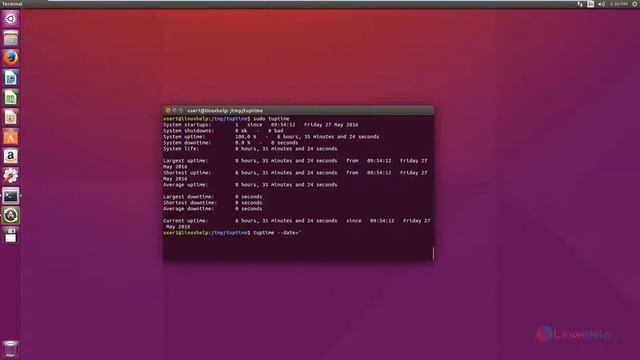
Task: Open the Files manager from launcher
Action: pos(11,38)
